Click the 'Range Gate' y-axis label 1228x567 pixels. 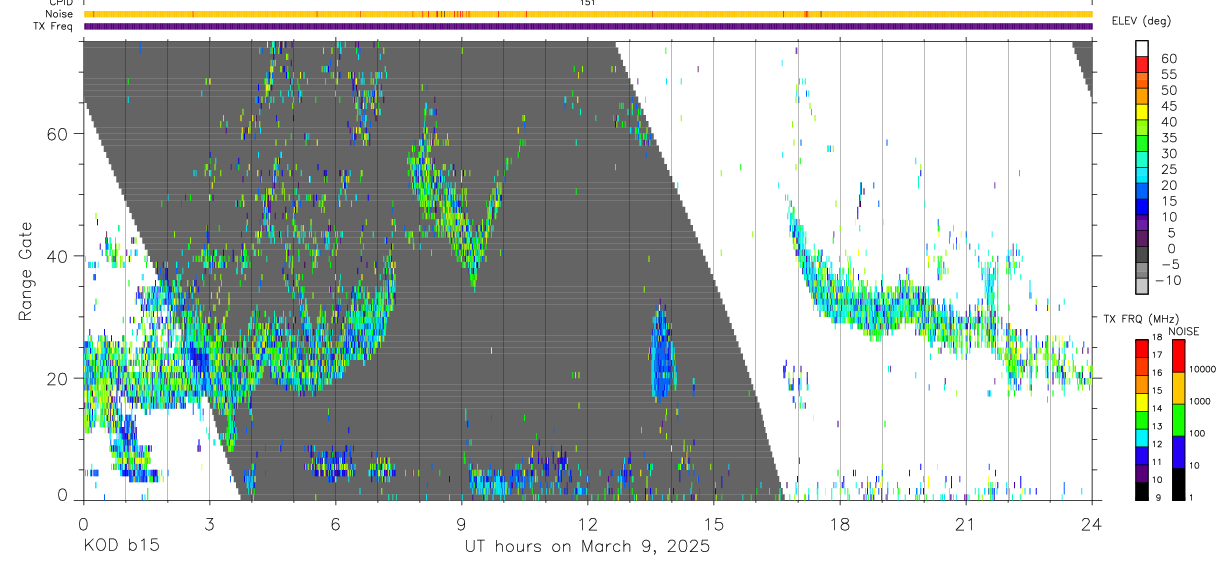pyautogui.click(x=27, y=271)
